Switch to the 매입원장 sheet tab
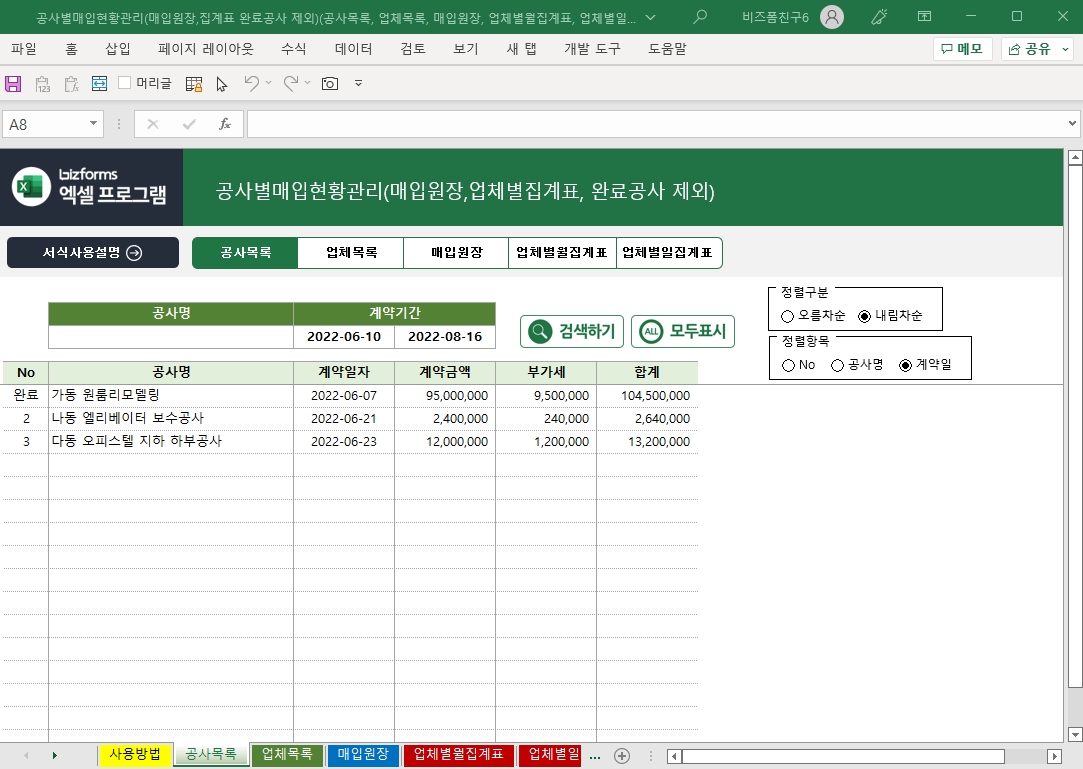The height and width of the screenshot is (769, 1083). (x=363, y=755)
